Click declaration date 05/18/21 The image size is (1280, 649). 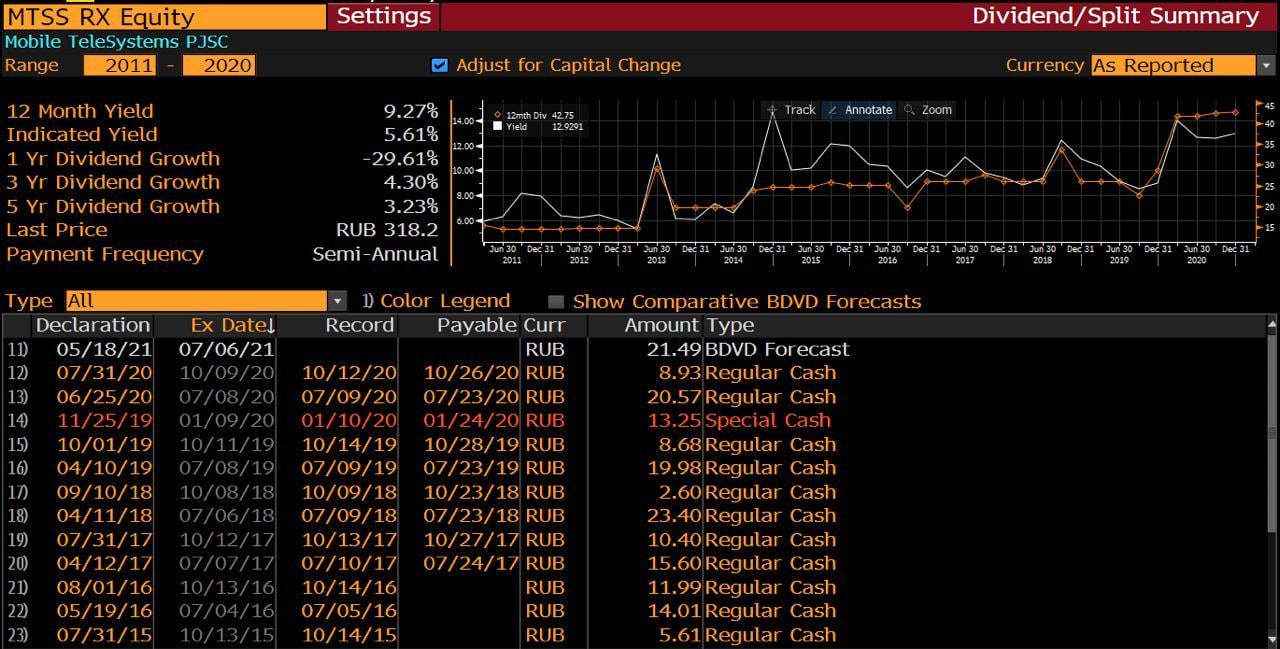pyautogui.click(x=104, y=349)
